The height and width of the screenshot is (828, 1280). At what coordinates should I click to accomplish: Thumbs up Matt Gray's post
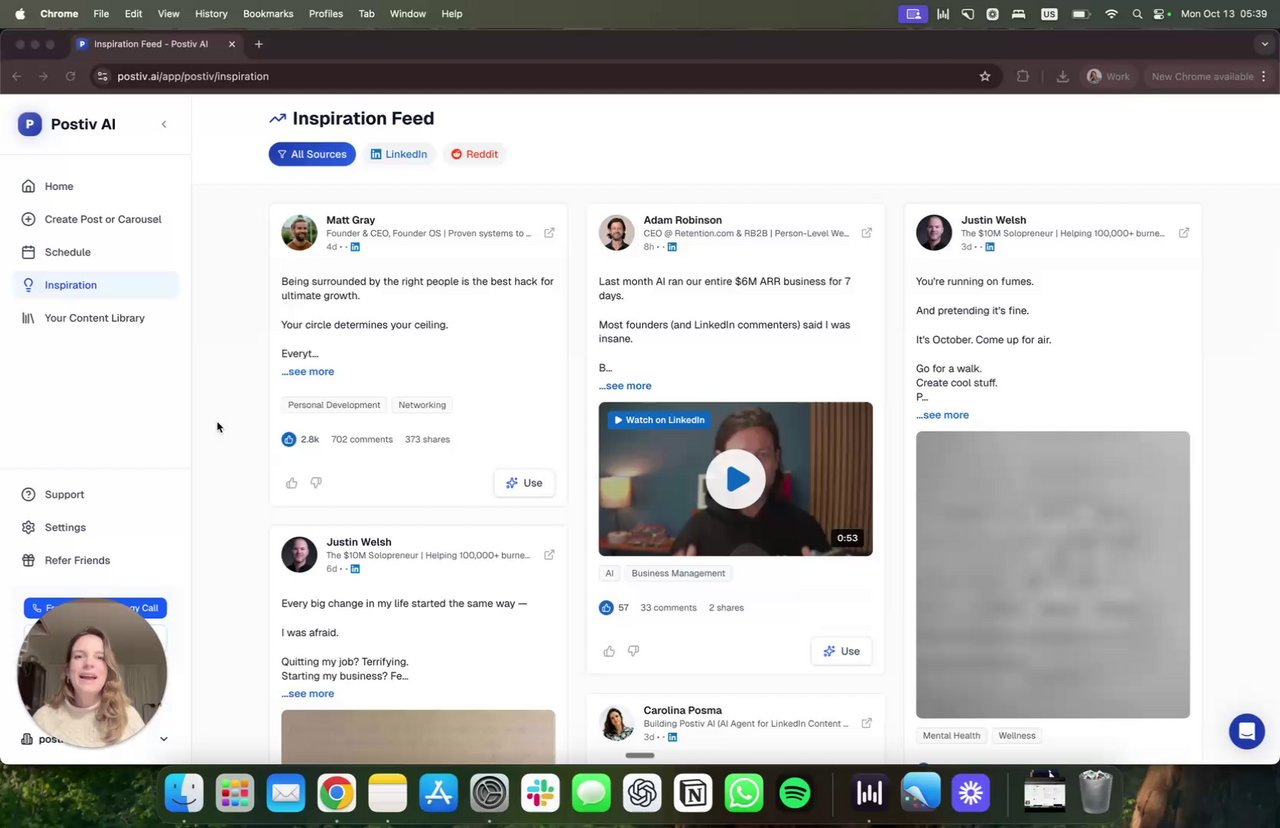coord(292,483)
